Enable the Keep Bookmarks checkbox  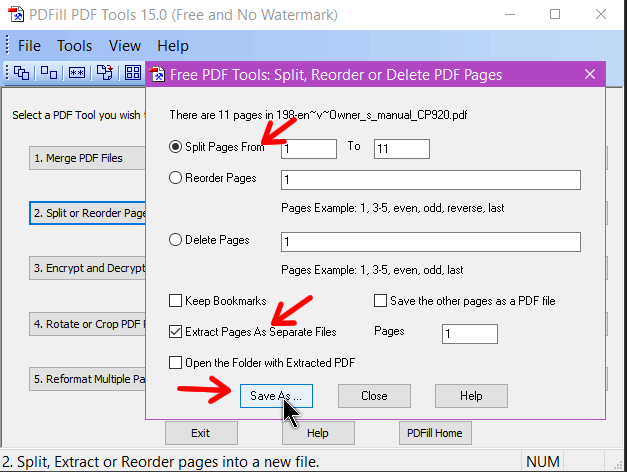(x=175, y=300)
